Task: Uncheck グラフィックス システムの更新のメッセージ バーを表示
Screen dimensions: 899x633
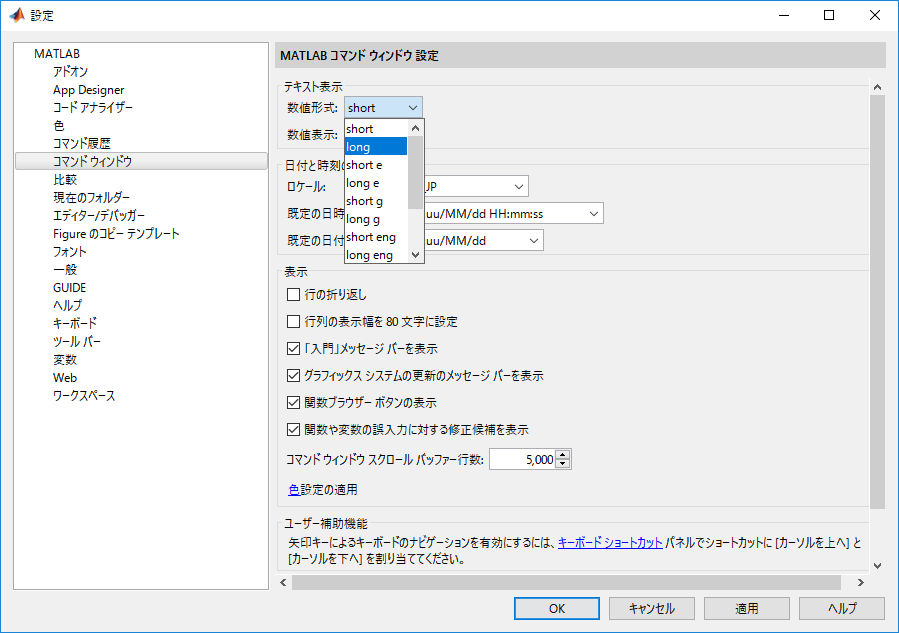Action: tap(294, 376)
